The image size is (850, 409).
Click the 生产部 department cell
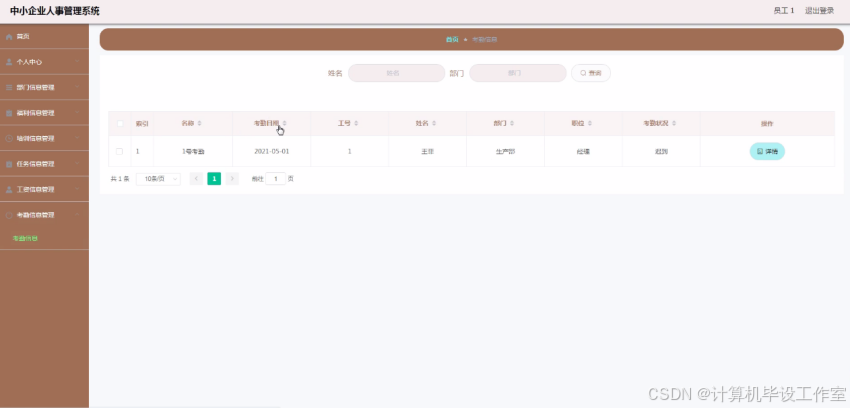coord(505,151)
